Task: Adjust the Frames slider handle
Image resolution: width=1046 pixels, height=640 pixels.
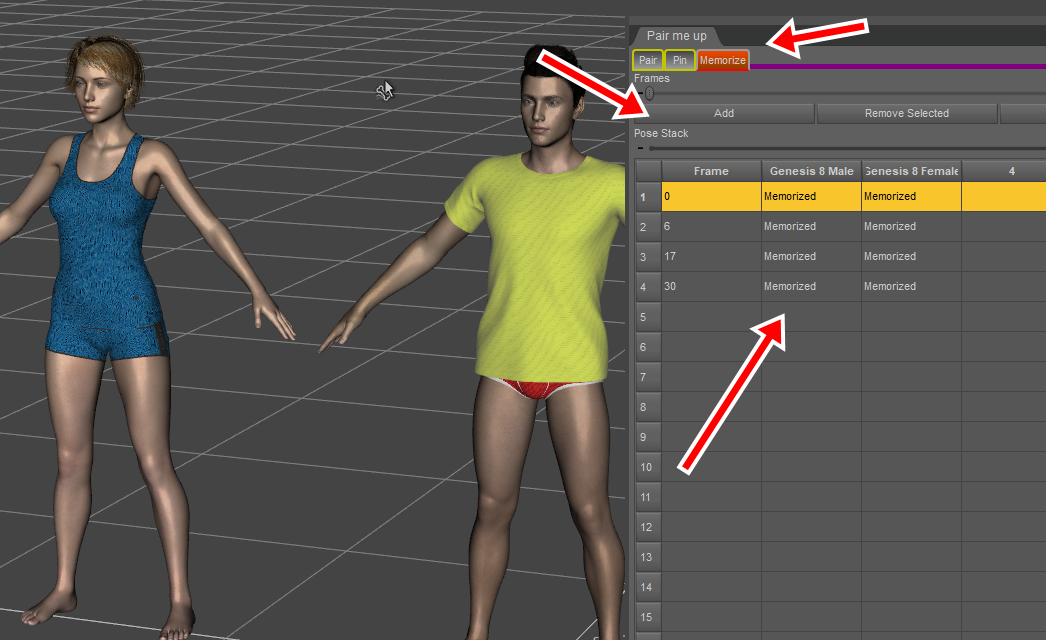Action: (x=649, y=93)
